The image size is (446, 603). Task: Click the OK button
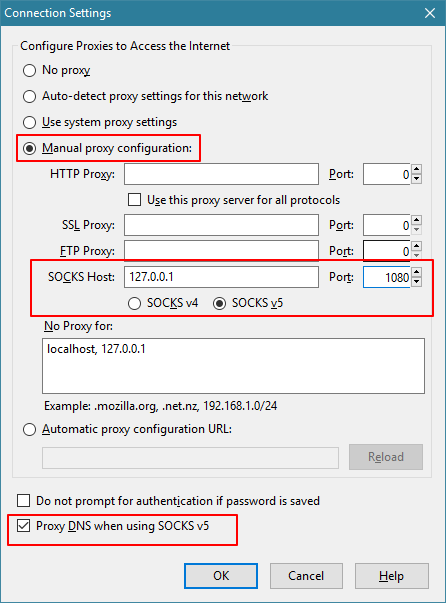click(x=221, y=576)
